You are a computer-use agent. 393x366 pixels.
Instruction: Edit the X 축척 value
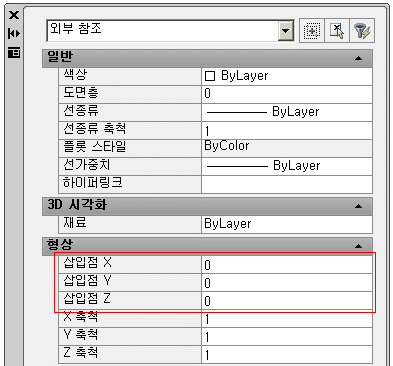(287, 319)
